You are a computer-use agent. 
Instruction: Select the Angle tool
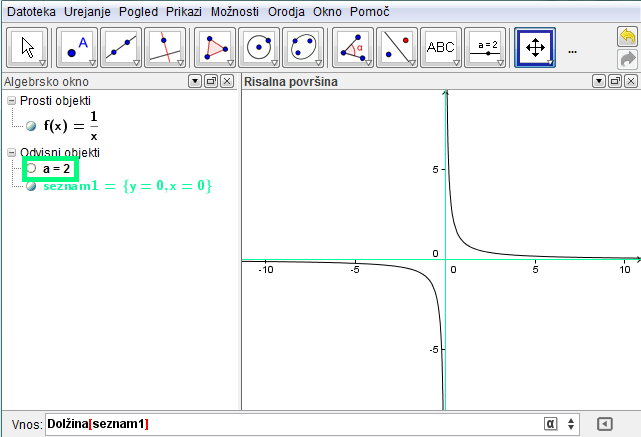353,47
